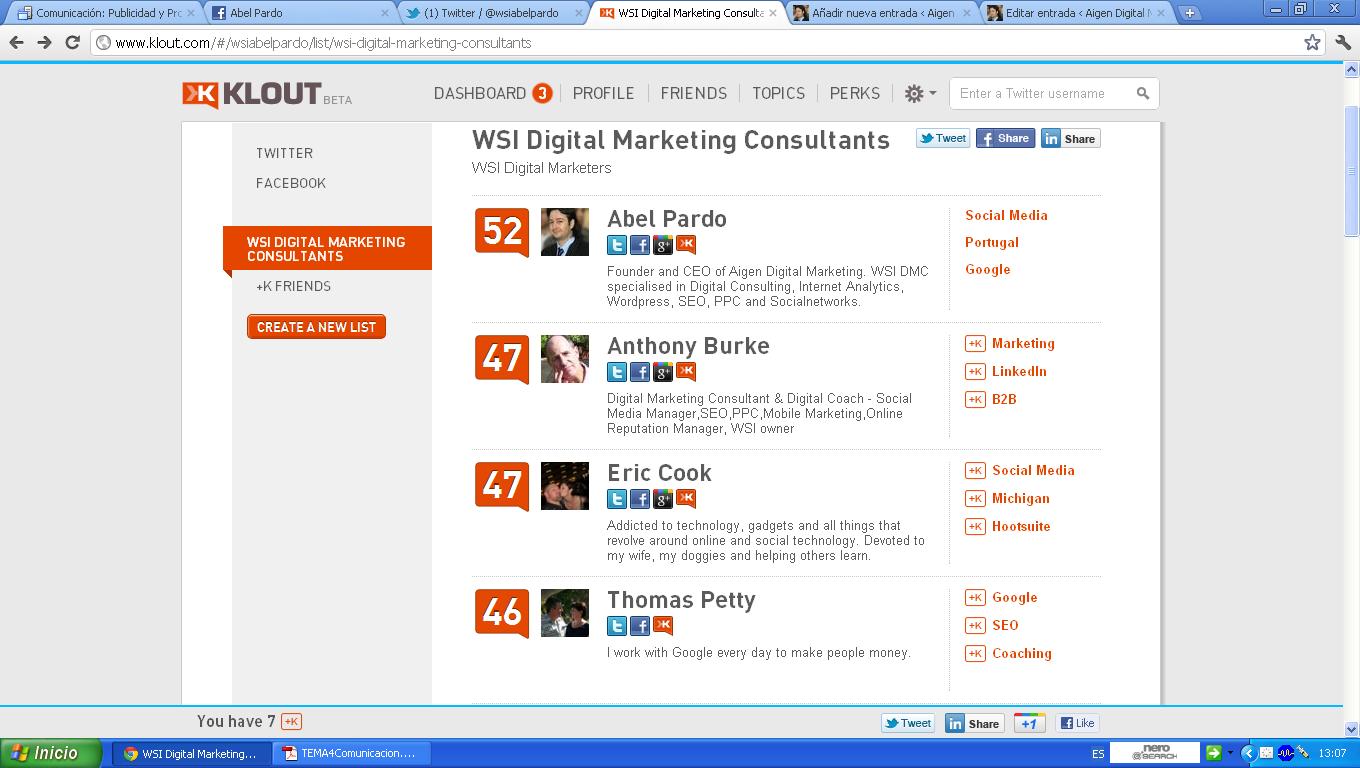Give +K for Thomas Petty's Google topic

(x=975, y=597)
